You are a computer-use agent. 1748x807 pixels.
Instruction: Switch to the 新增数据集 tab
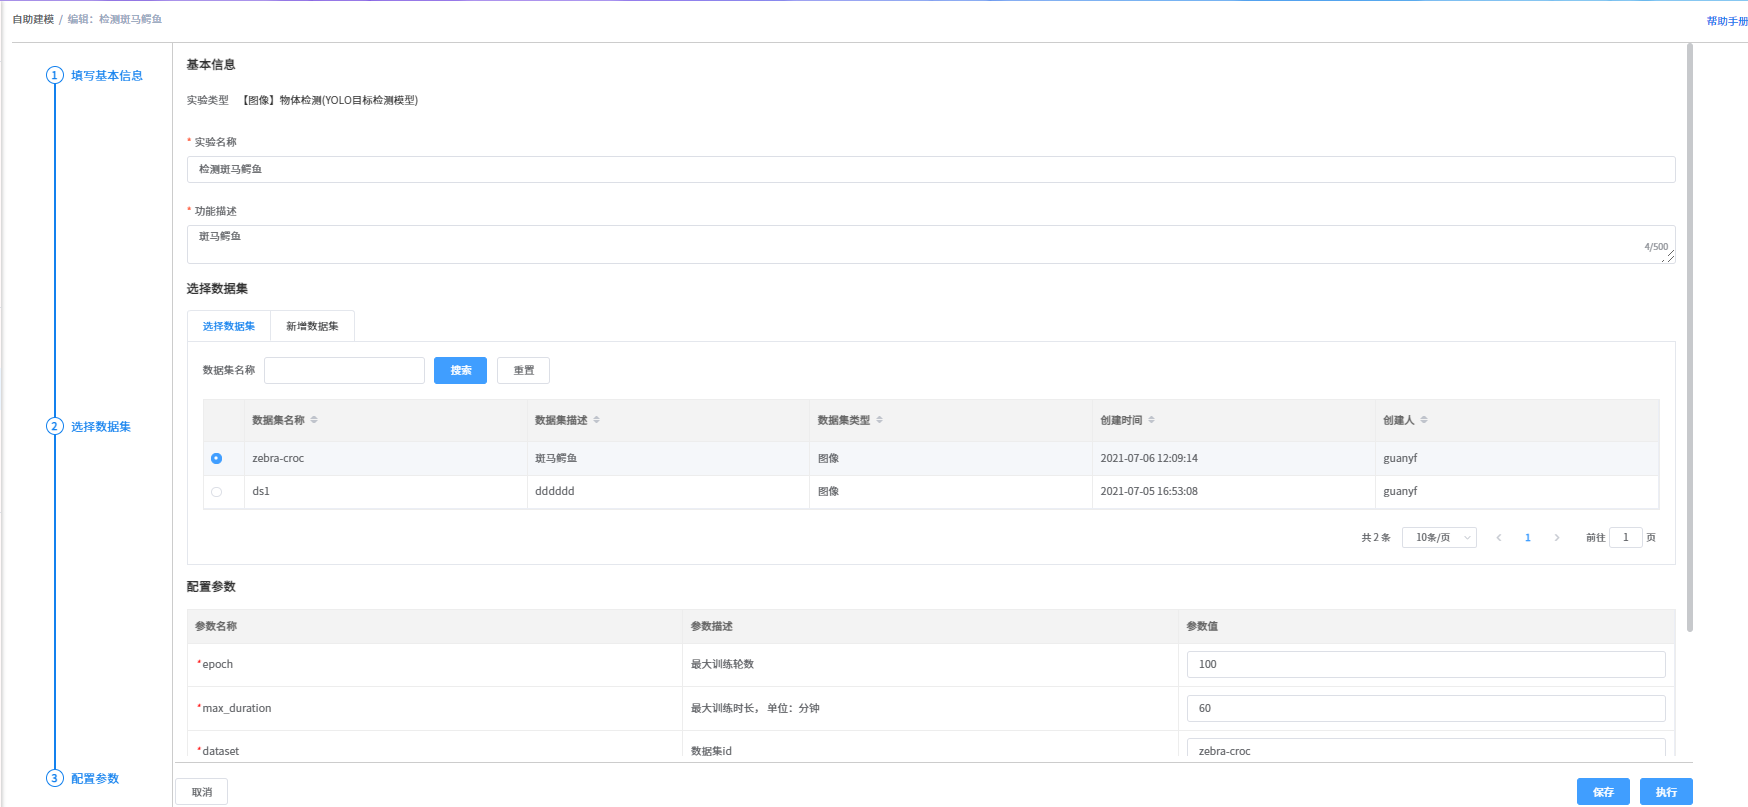pyautogui.click(x=312, y=326)
